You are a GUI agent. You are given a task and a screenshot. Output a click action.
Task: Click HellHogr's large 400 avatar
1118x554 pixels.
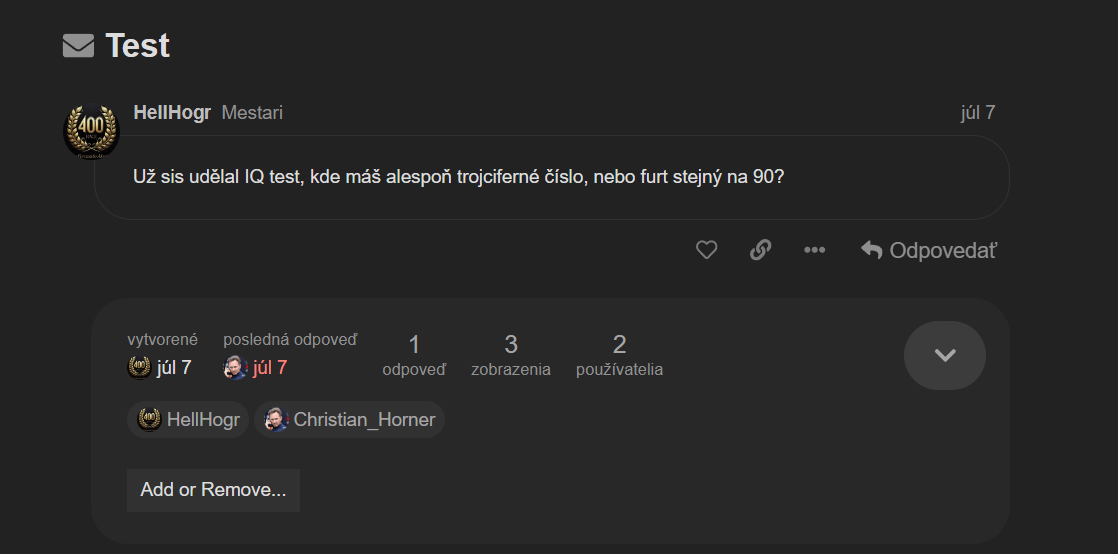point(92,130)
